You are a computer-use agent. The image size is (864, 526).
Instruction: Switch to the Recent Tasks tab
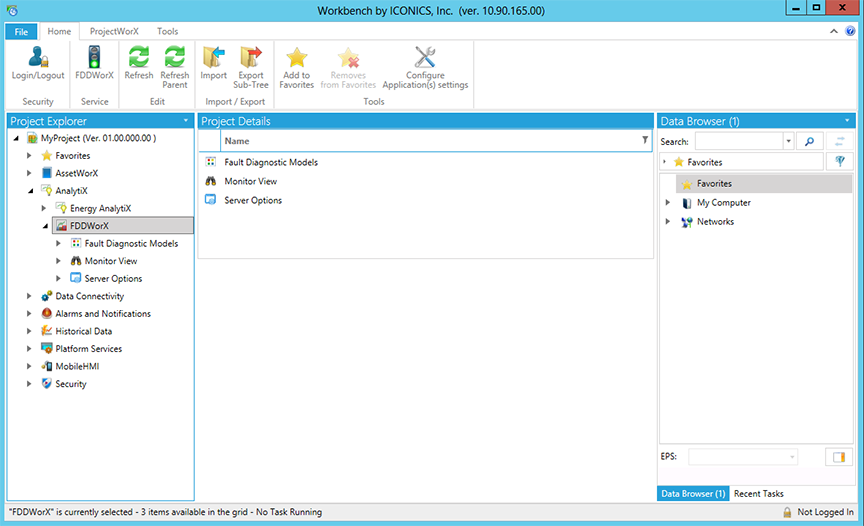point(759,494)
